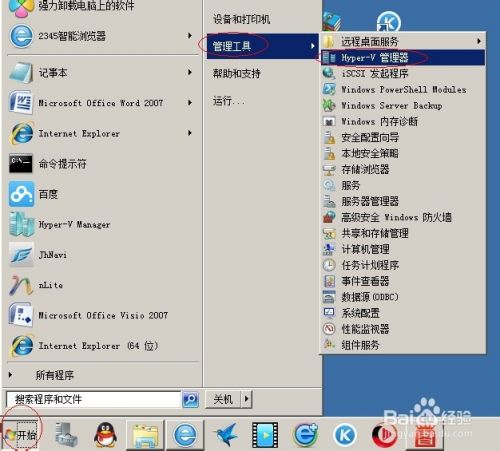
Task: Open Windows PowerShell Modules
Action: (403, 89)
